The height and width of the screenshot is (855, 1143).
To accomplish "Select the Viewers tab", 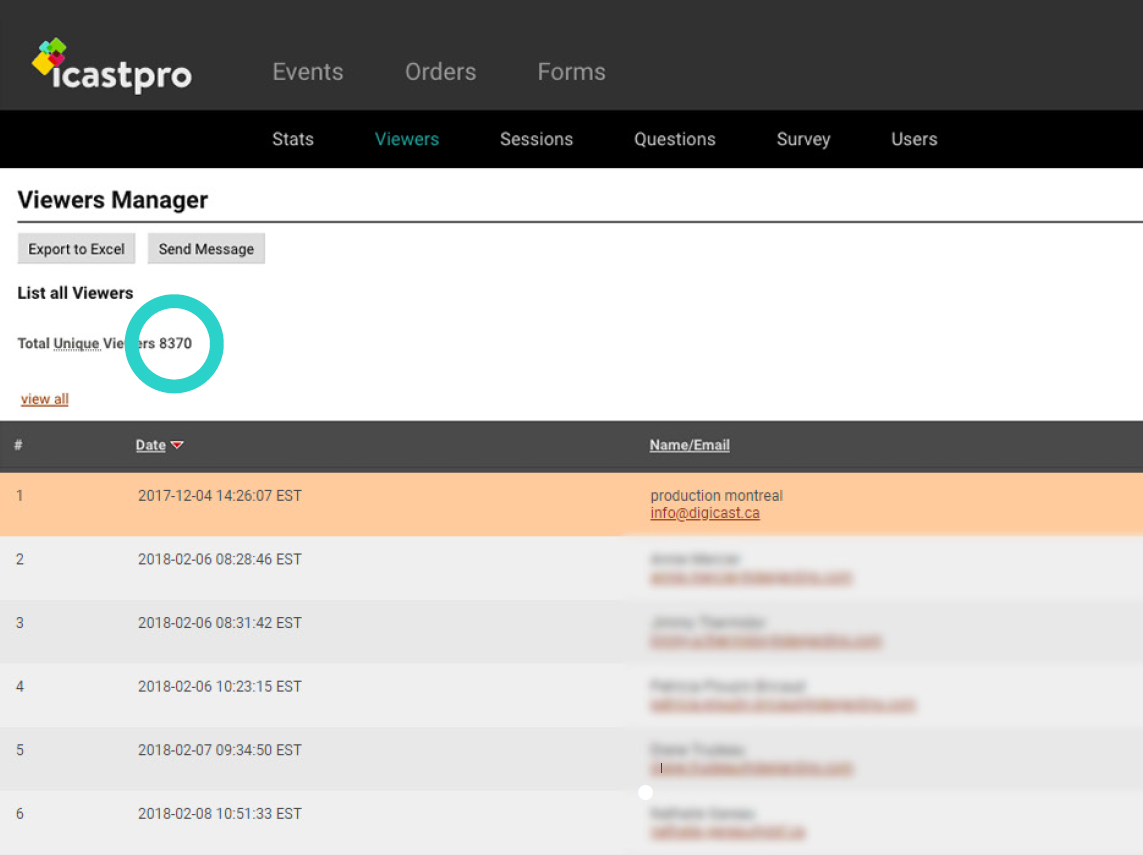I will pos(406,139).
